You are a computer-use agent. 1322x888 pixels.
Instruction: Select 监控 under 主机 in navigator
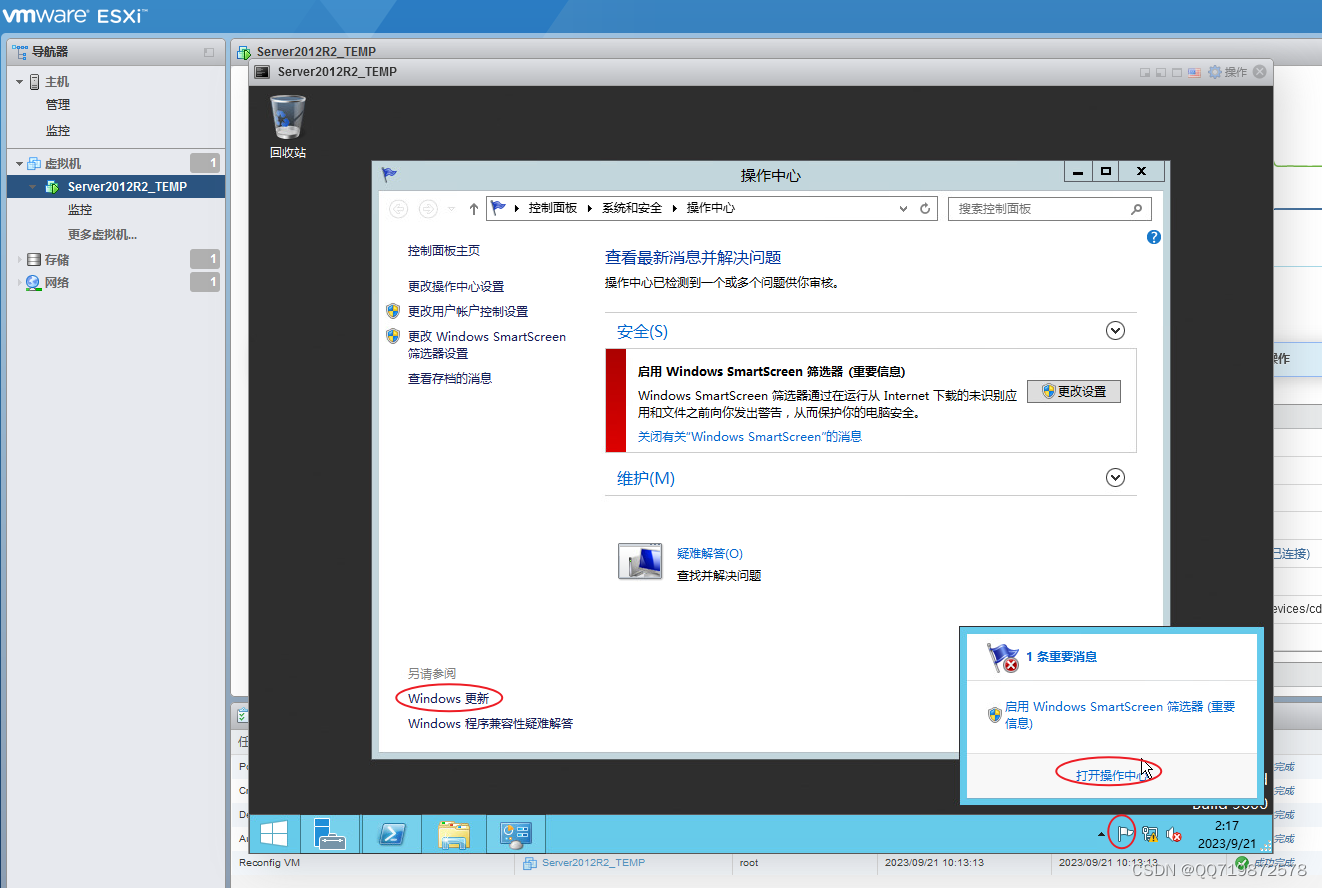[x=58, y=131]
